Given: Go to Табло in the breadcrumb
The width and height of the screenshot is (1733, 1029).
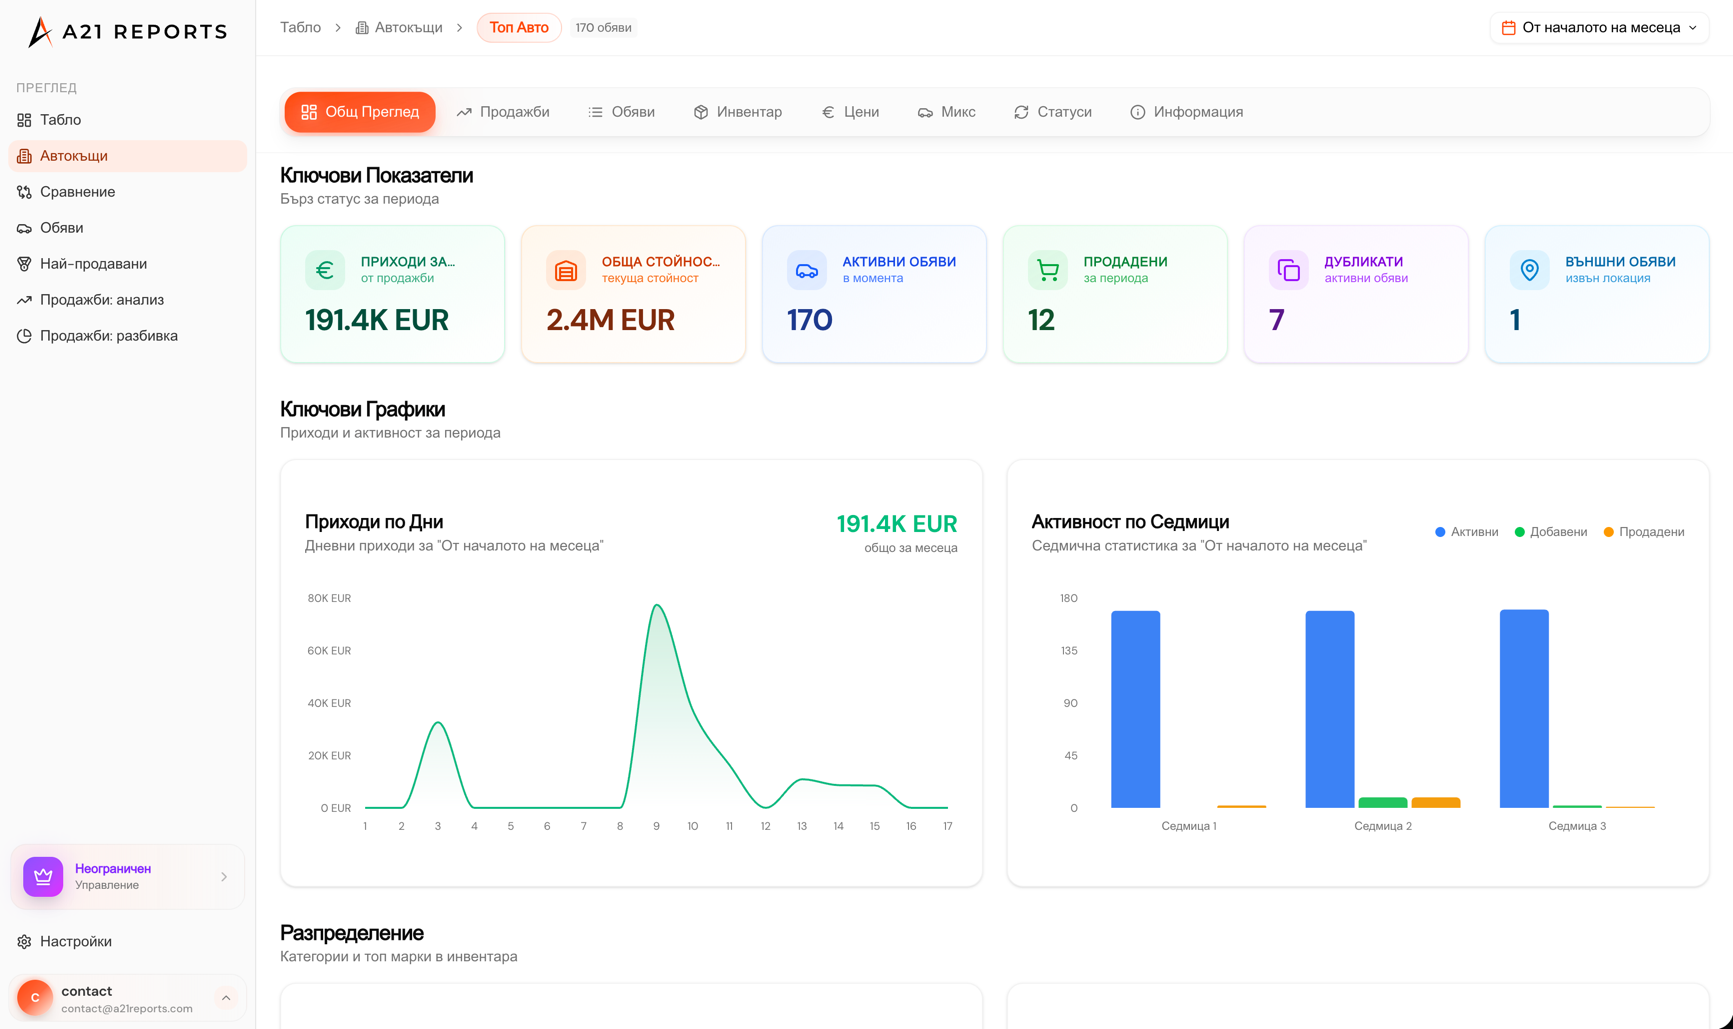Looking at the screenshot, I should click(300, 28).
